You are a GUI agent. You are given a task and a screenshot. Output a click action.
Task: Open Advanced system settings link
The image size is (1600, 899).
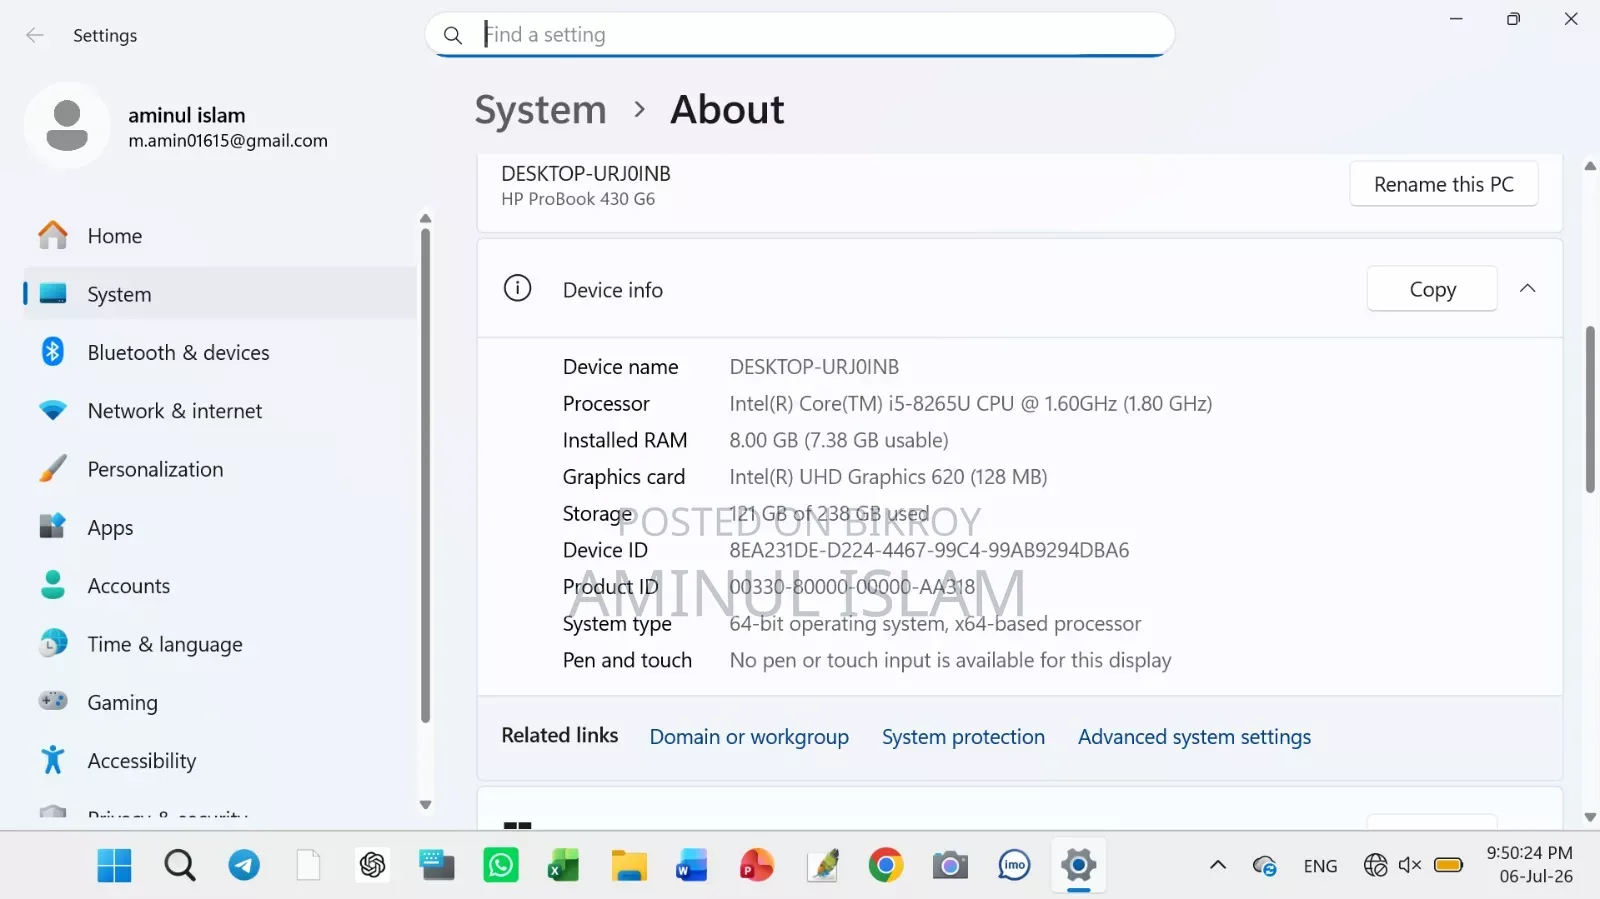[1194, 737]
